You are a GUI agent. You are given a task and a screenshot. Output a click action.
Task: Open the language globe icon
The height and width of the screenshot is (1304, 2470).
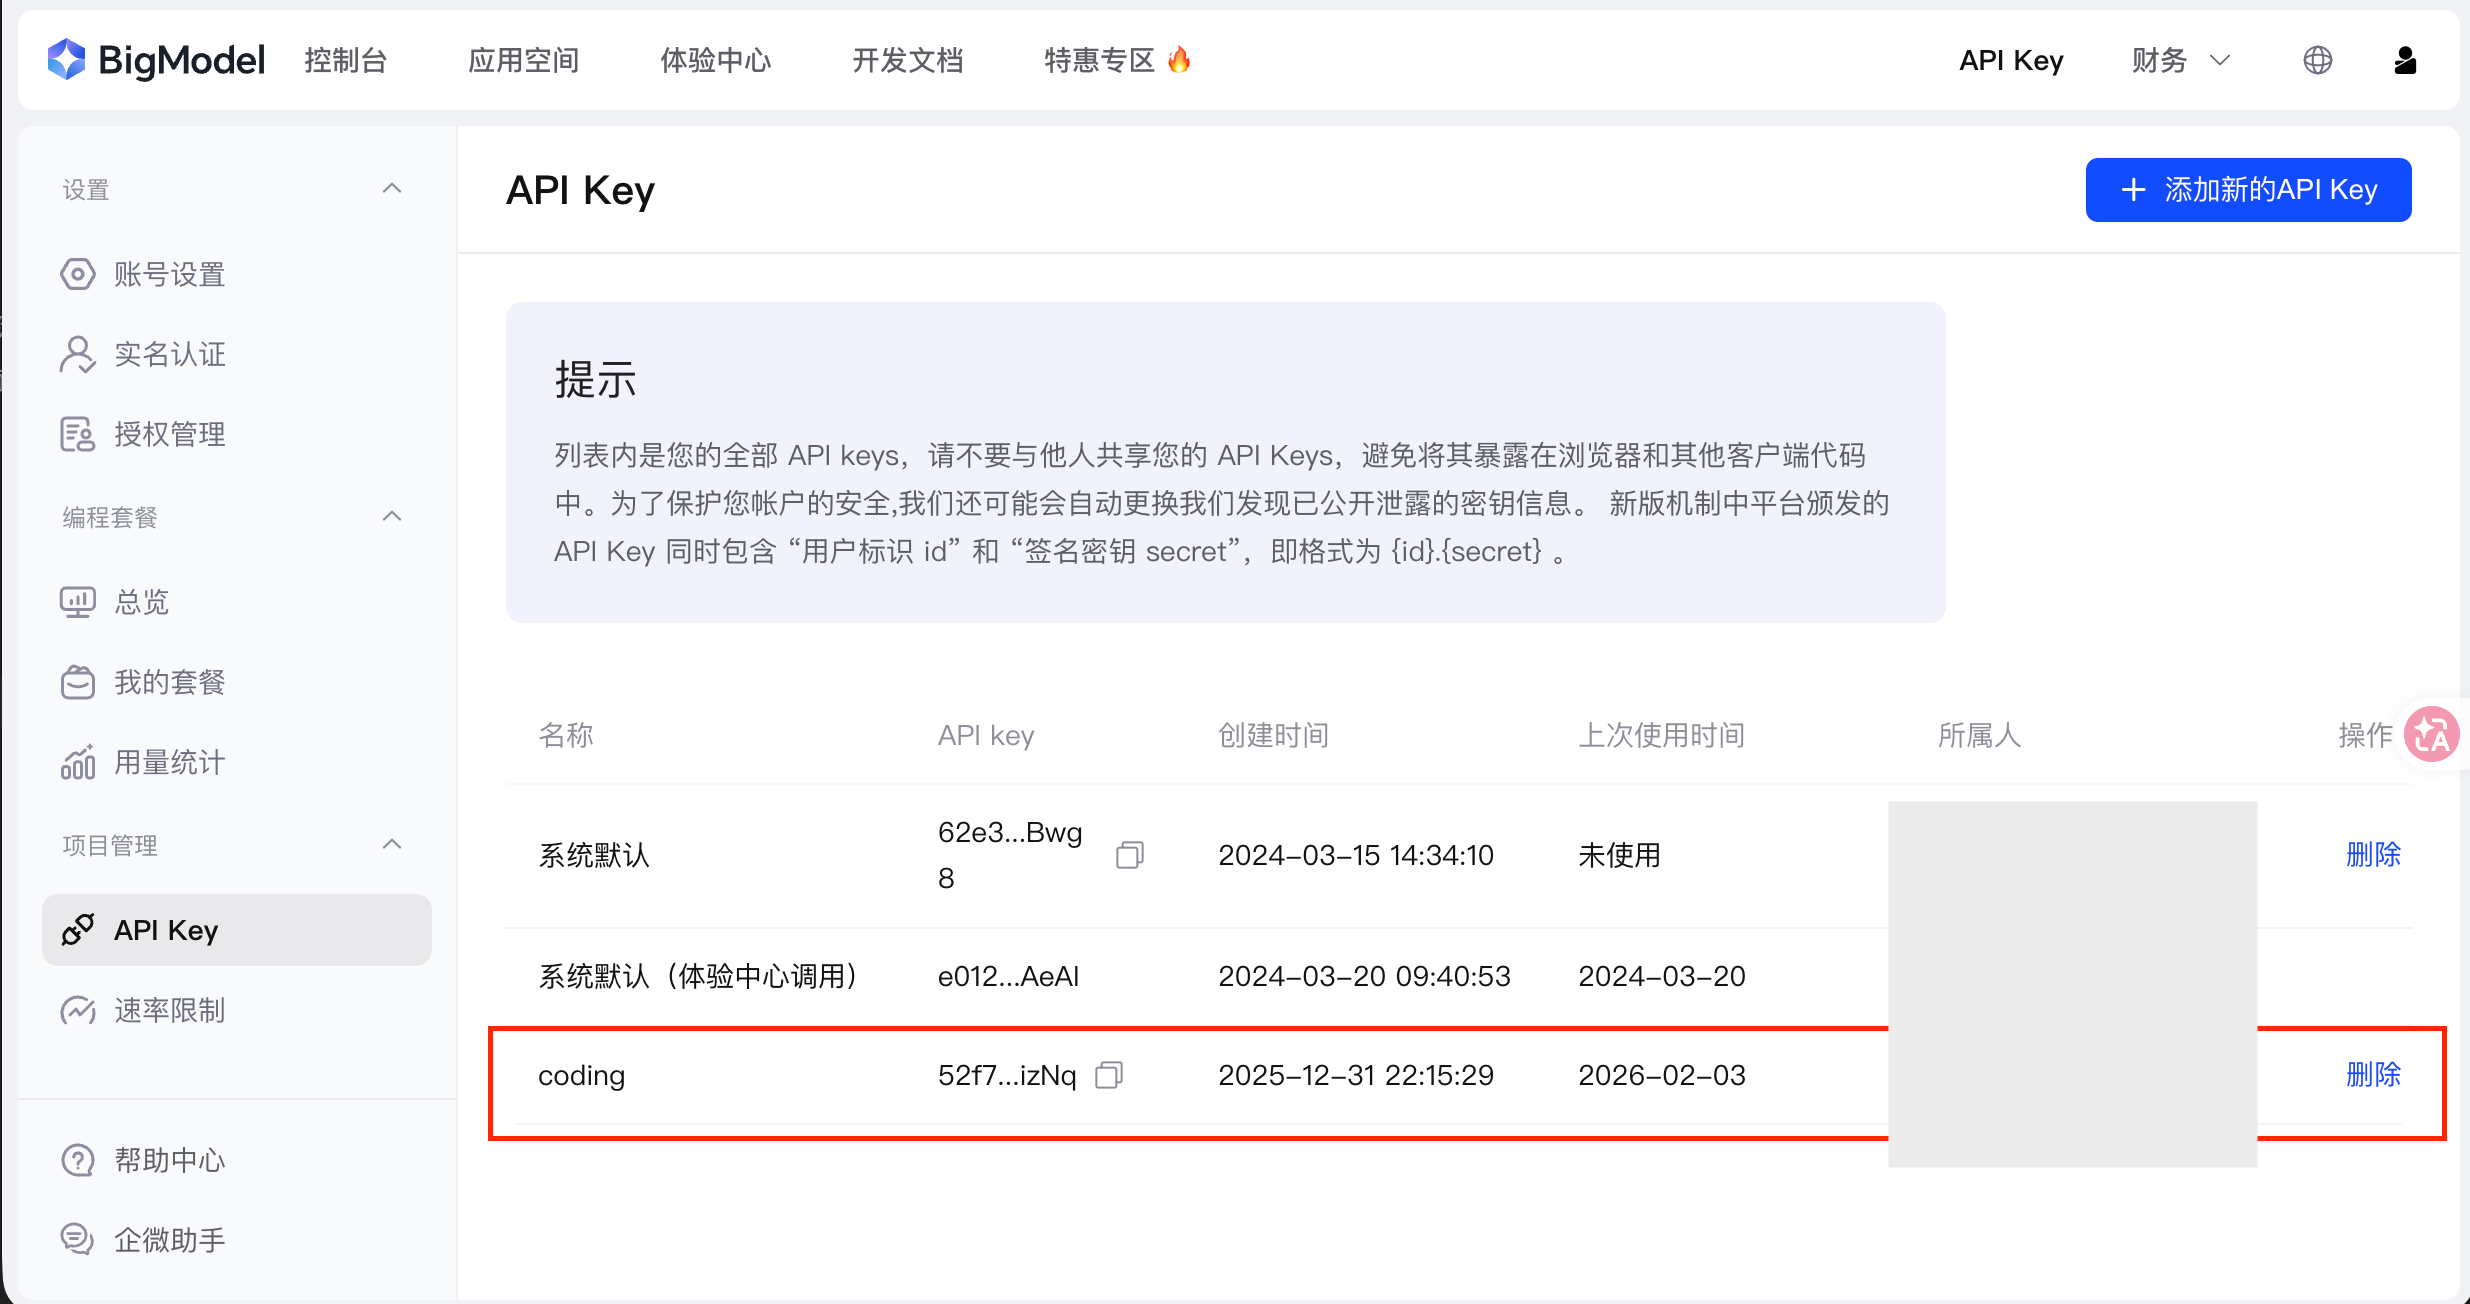coord(2317,60)
